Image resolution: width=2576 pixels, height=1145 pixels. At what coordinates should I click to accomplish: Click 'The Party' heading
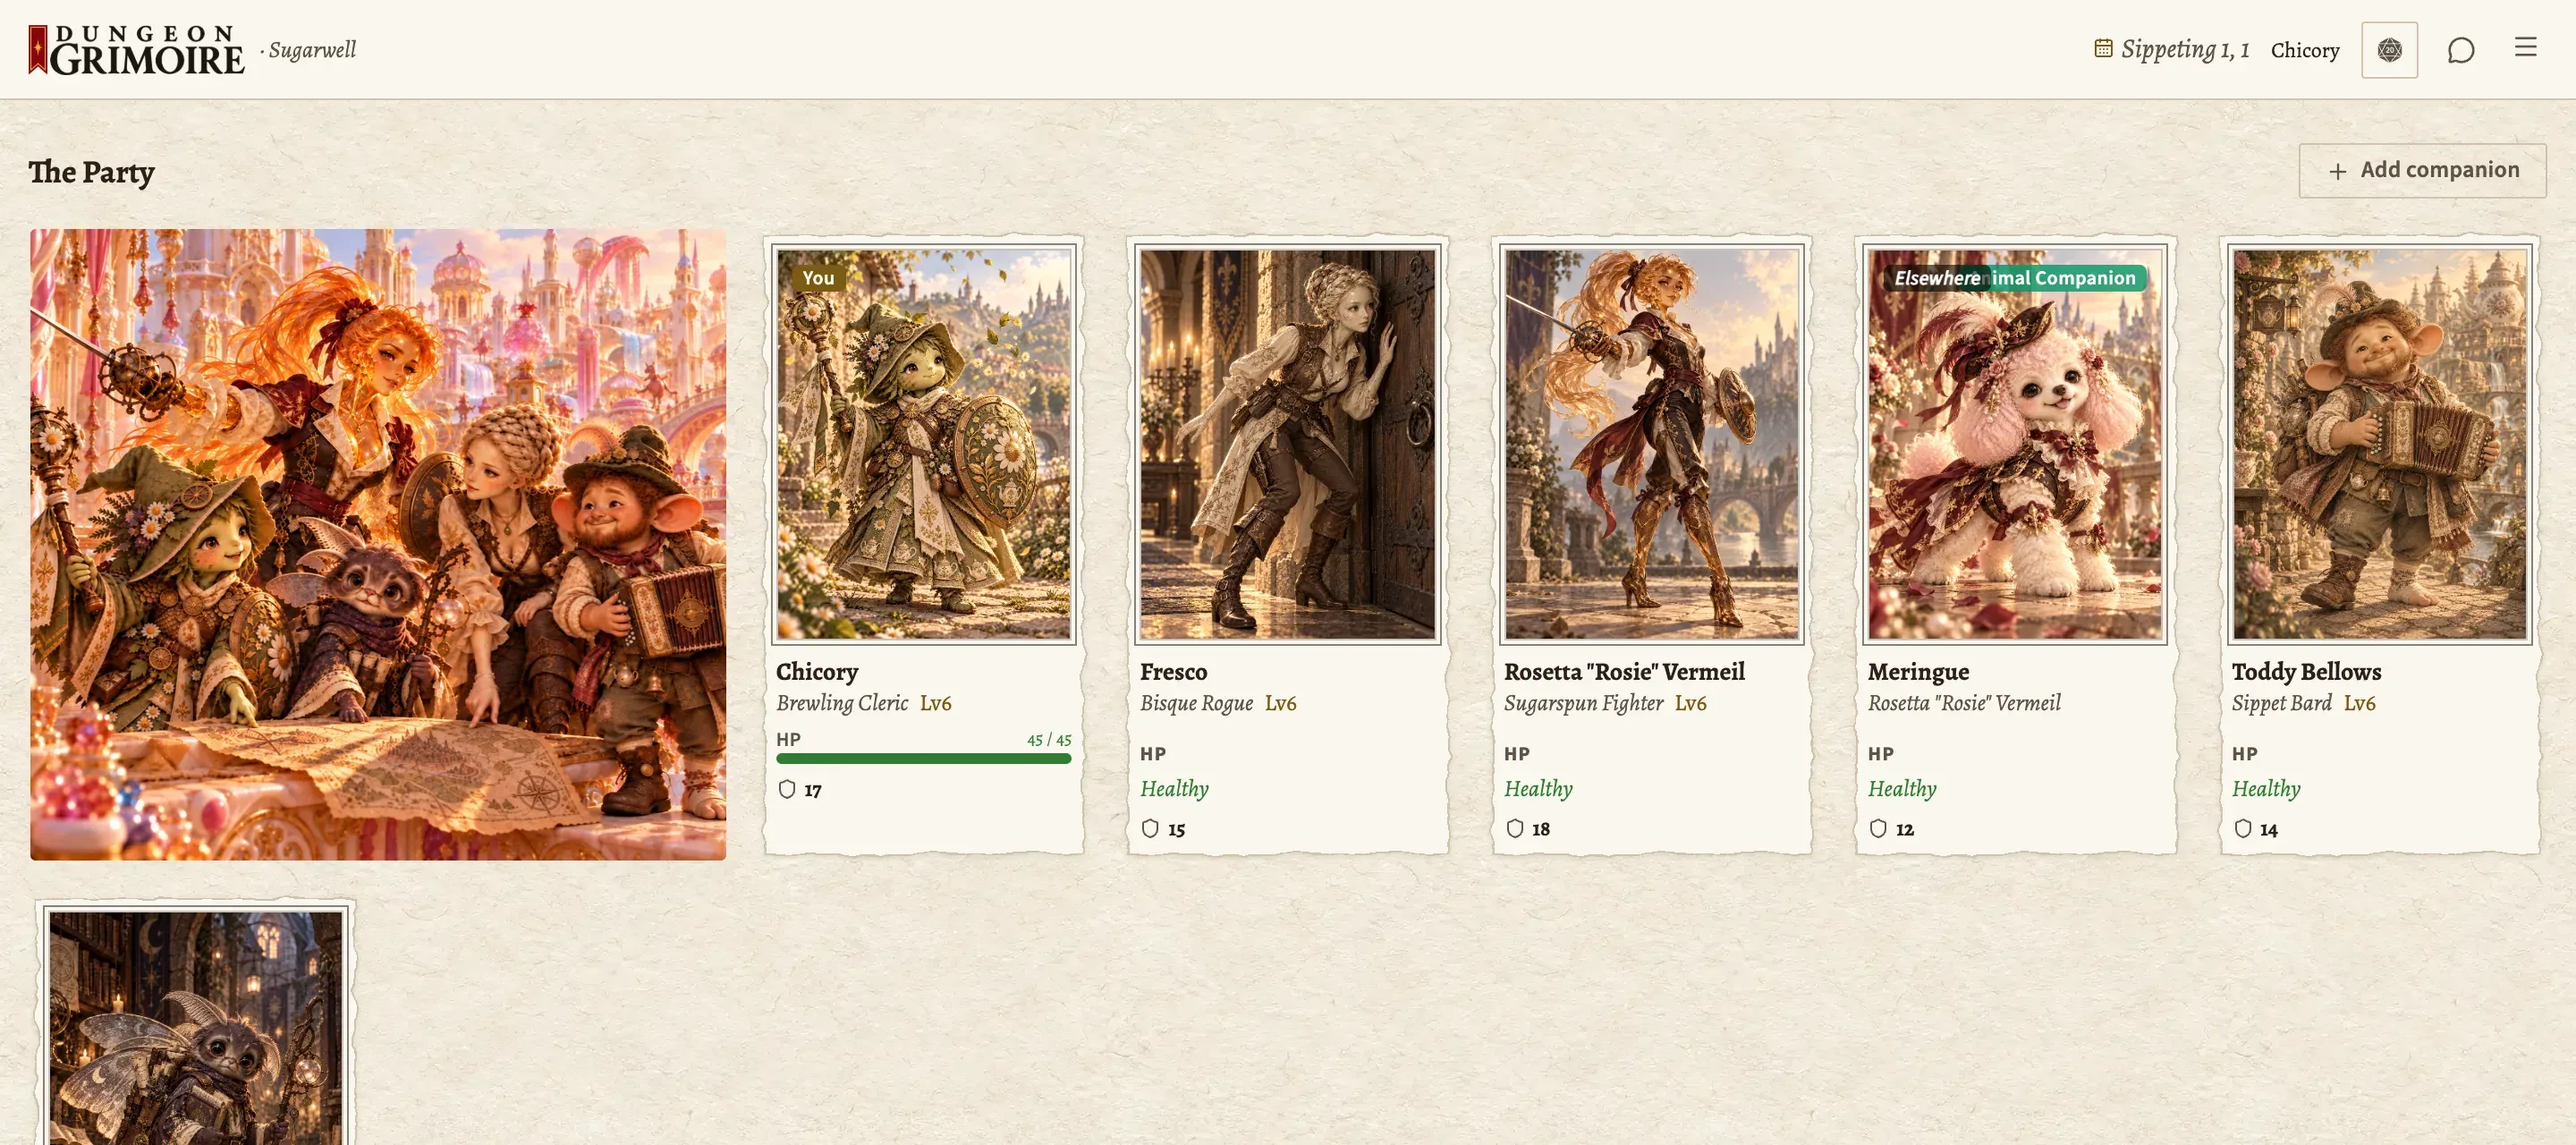click(91, 172)
